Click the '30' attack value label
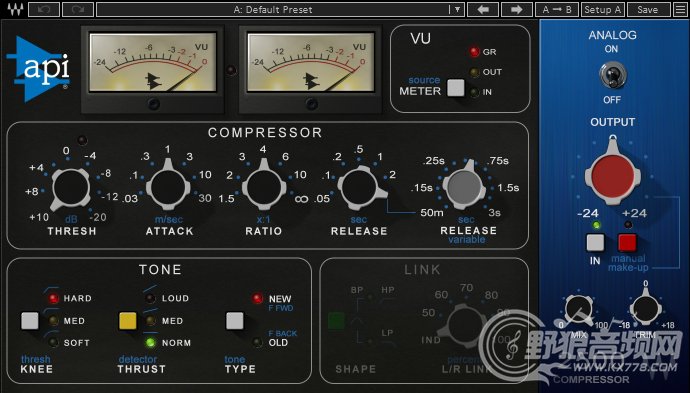This screenshot has width=690, height=393. [x=205, y=198]
